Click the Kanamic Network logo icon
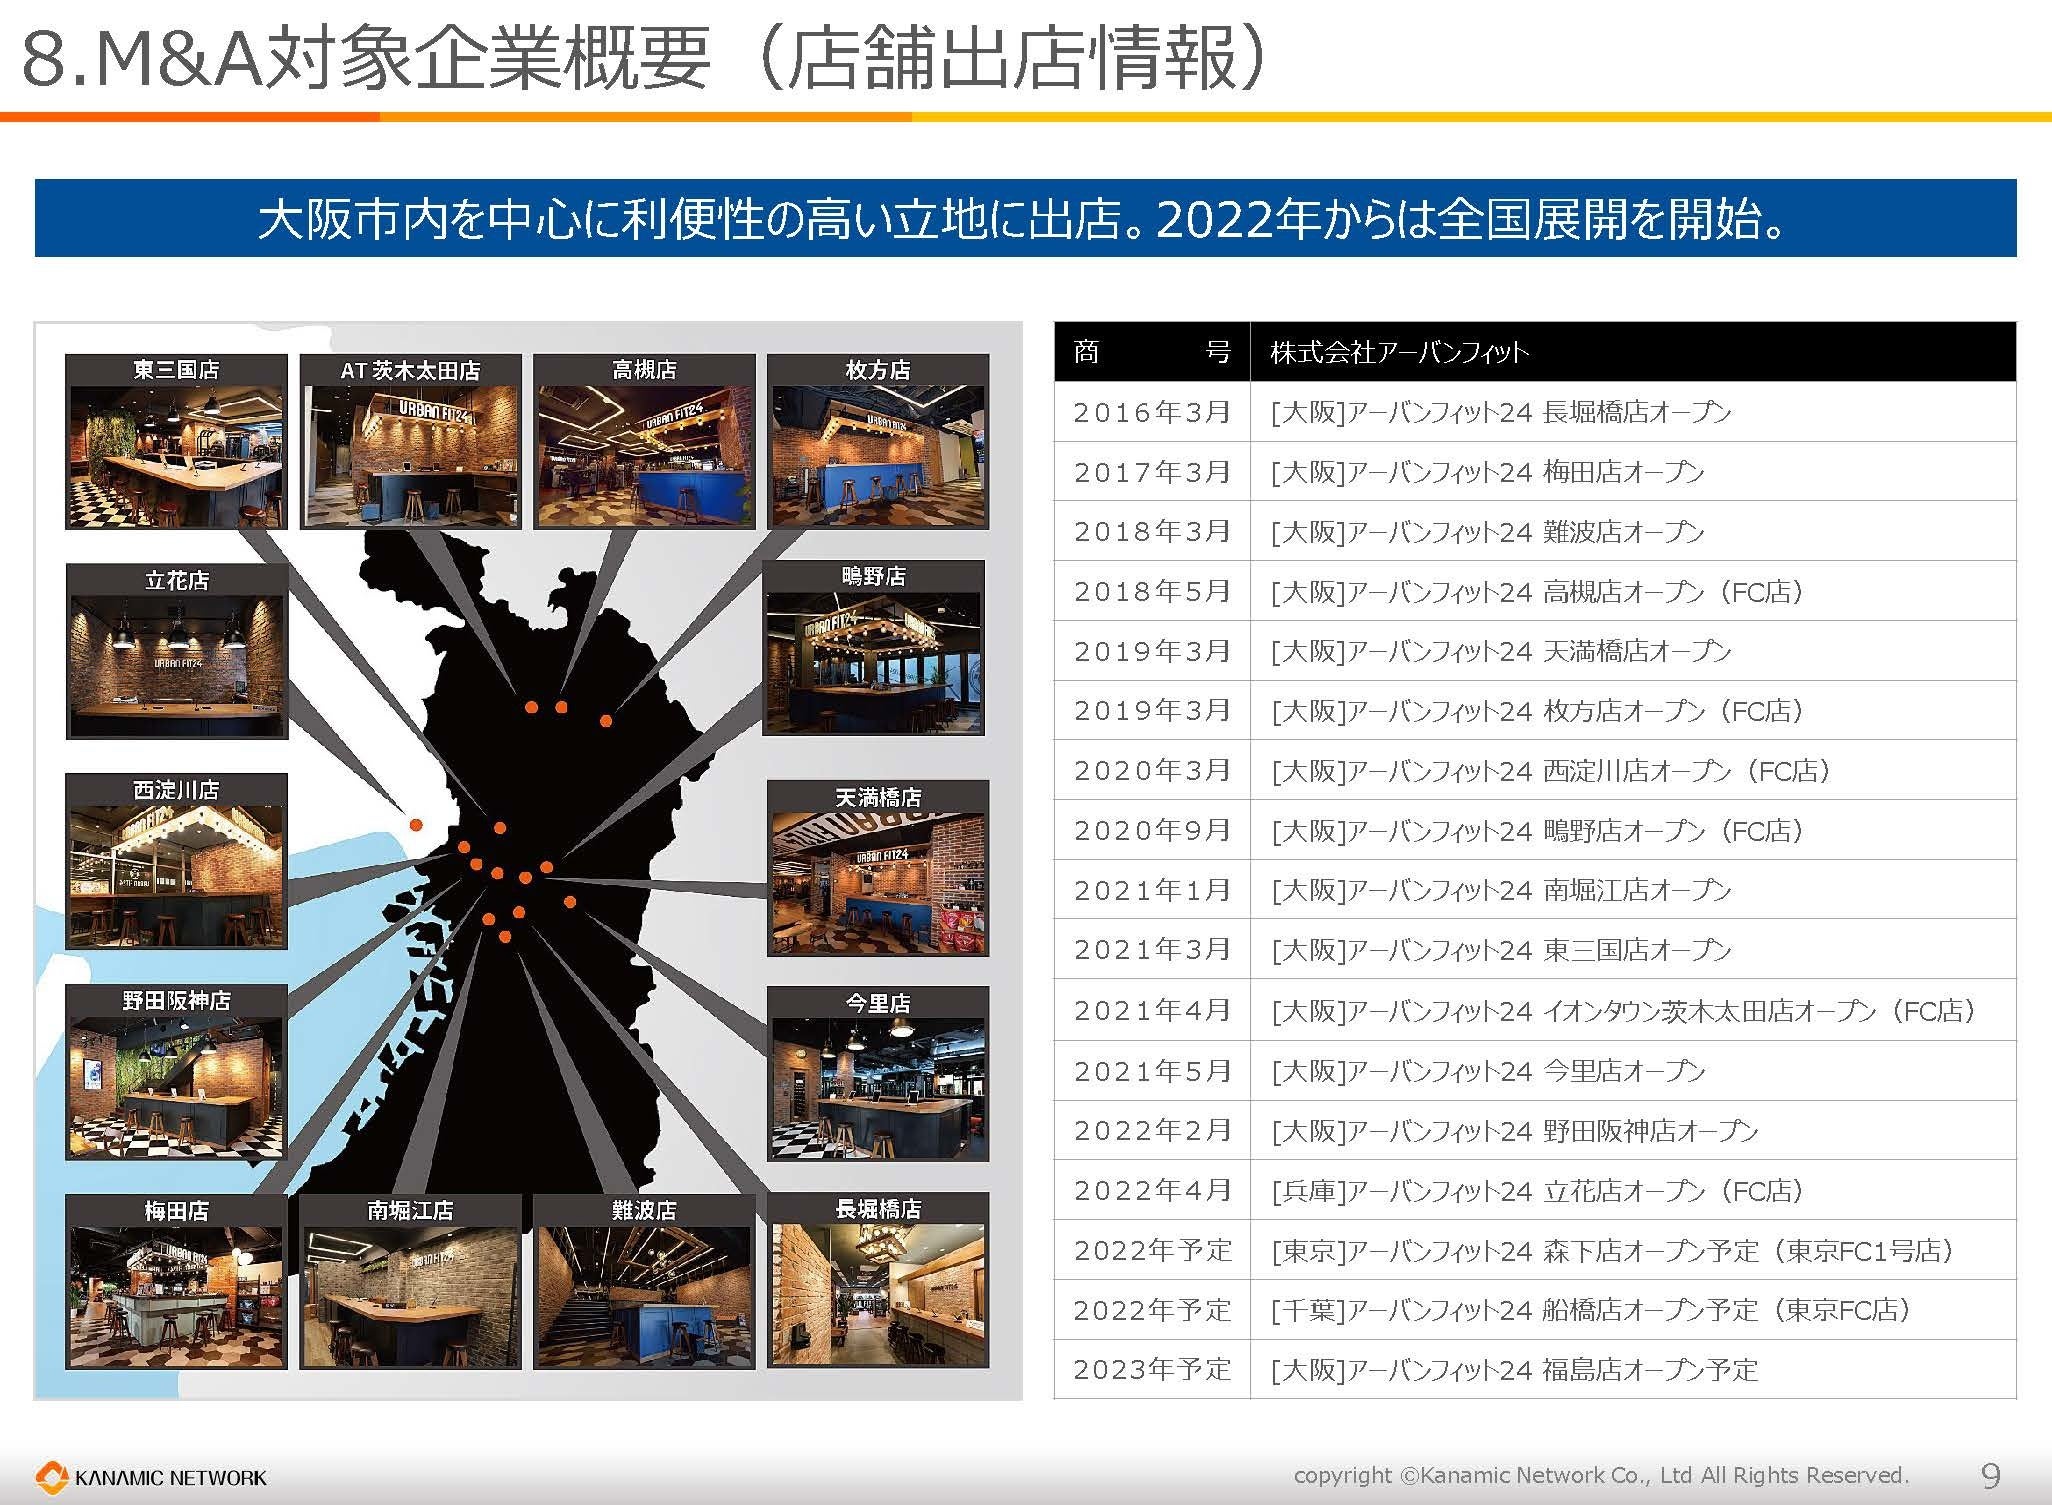Image resolution: width=2052 pixels, height=1505 pixels. coord(52,1477)
